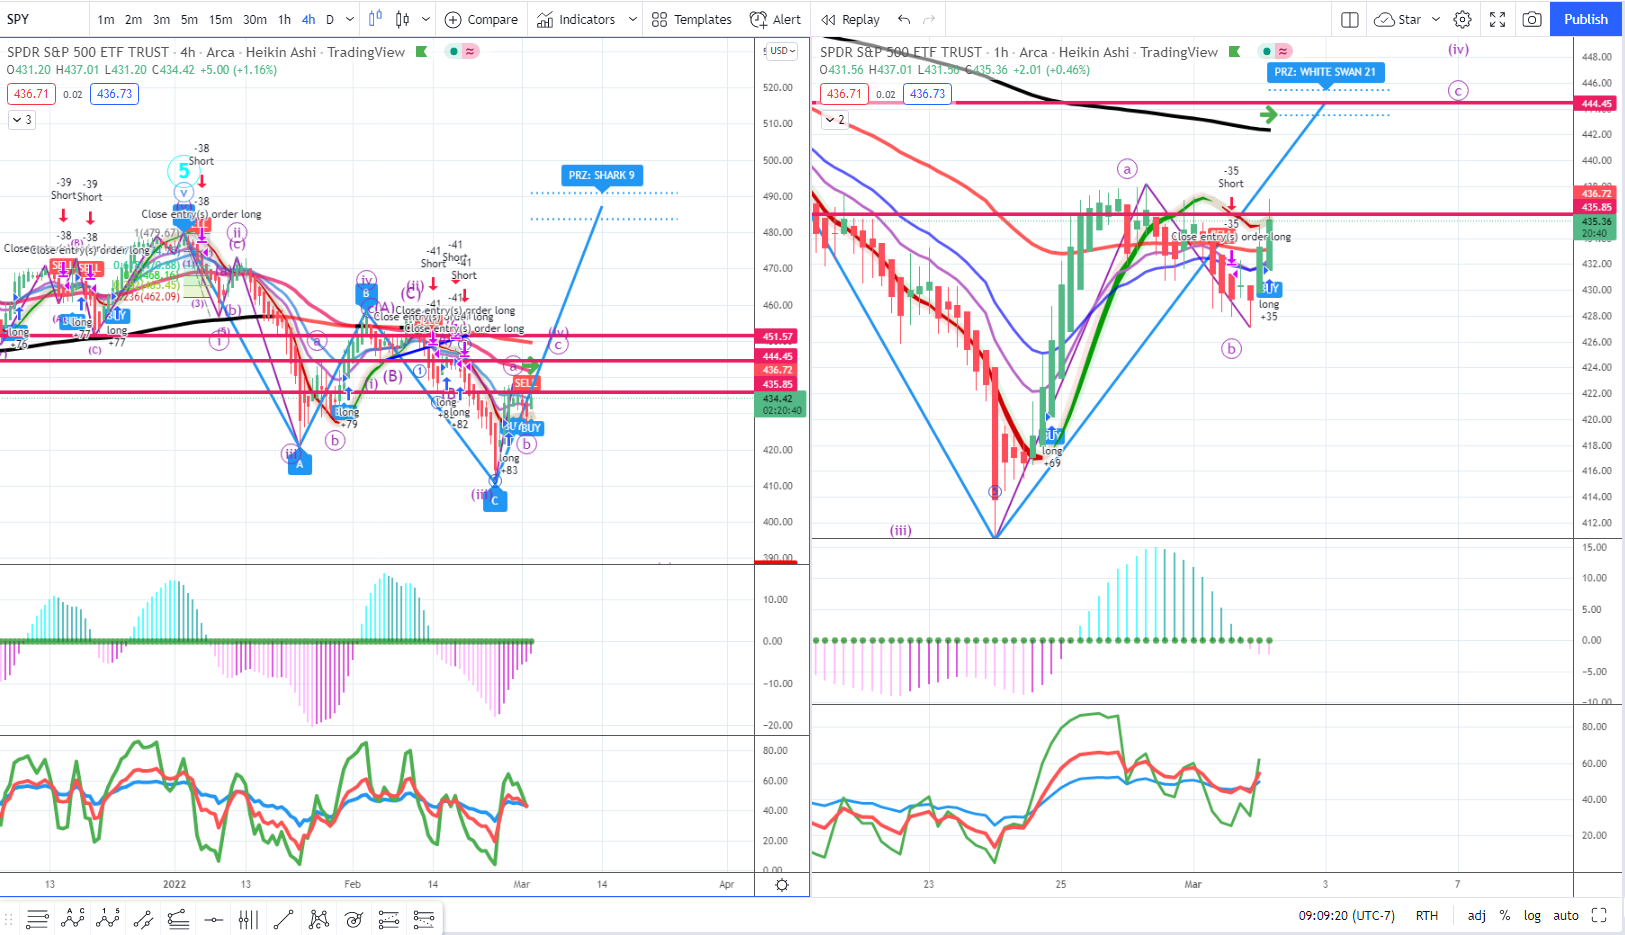Toggle auto scale mode

(x=1566, y=915)
